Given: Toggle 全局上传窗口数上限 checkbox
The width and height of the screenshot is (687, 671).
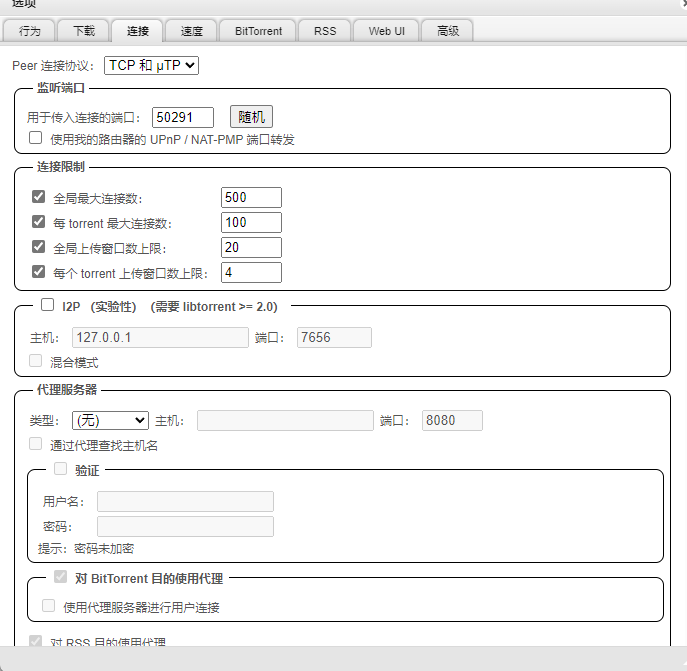Looking at the screenshot, I should click(x=39, y=247).
